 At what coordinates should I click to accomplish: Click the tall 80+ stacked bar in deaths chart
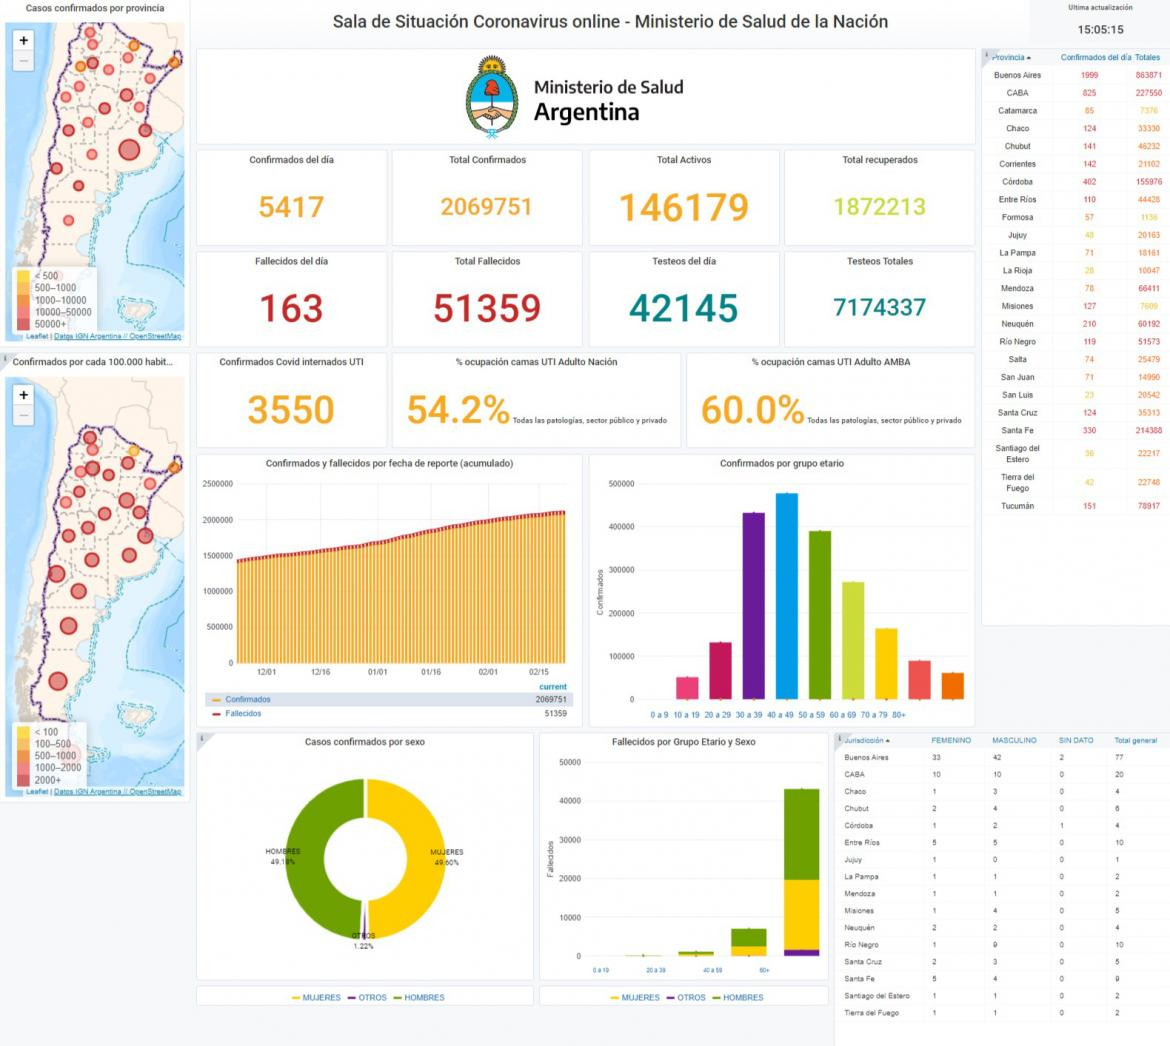point(801,872)
